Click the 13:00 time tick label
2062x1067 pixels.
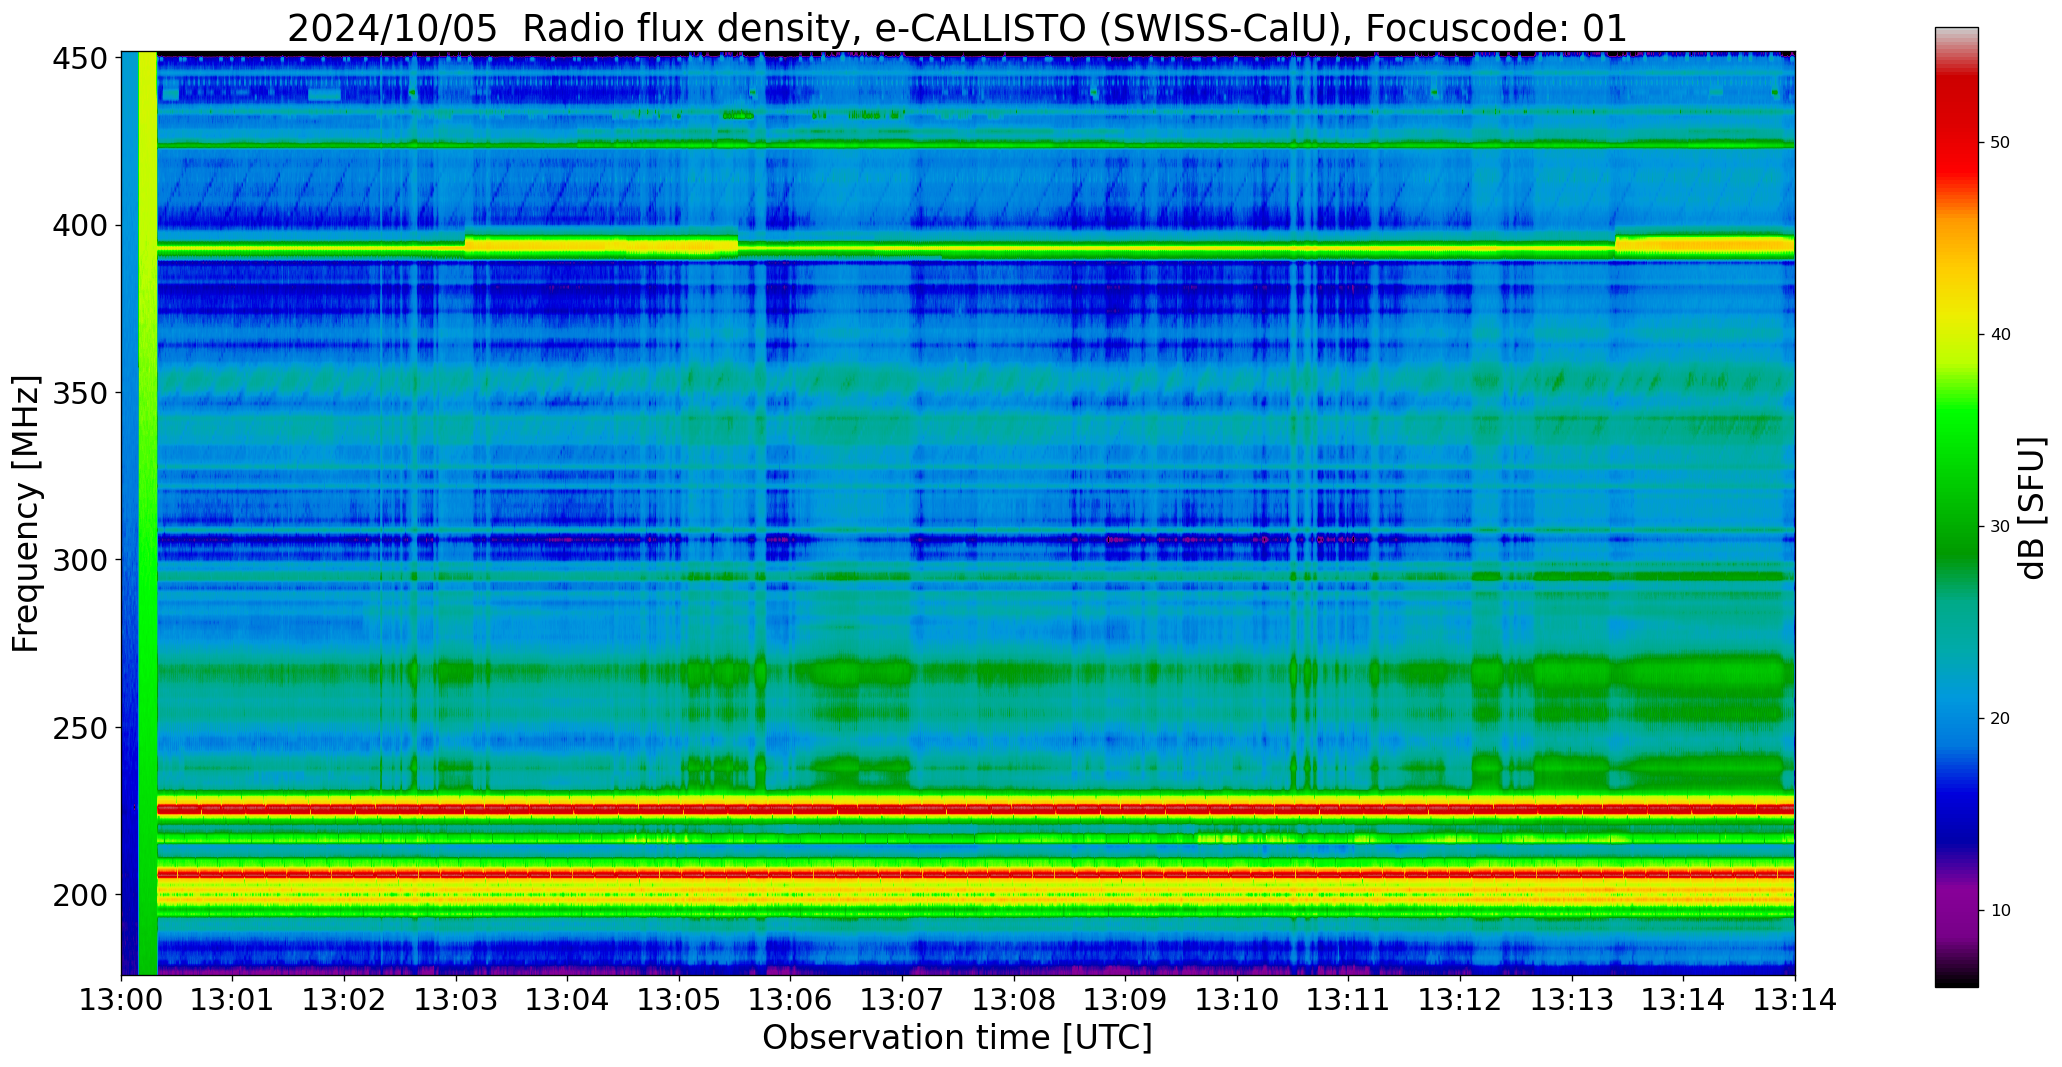point(122,1000)
